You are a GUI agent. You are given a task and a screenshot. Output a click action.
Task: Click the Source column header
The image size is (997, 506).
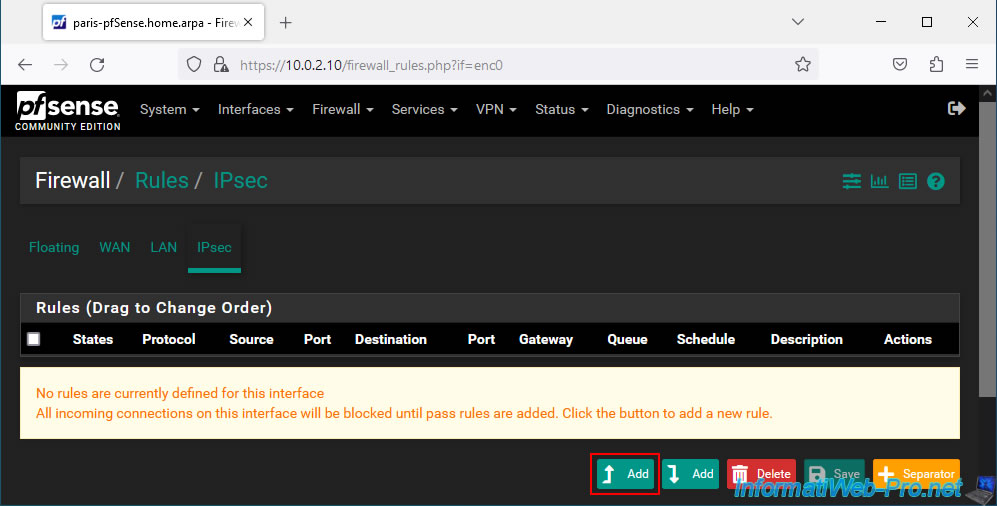pos(251,339)
